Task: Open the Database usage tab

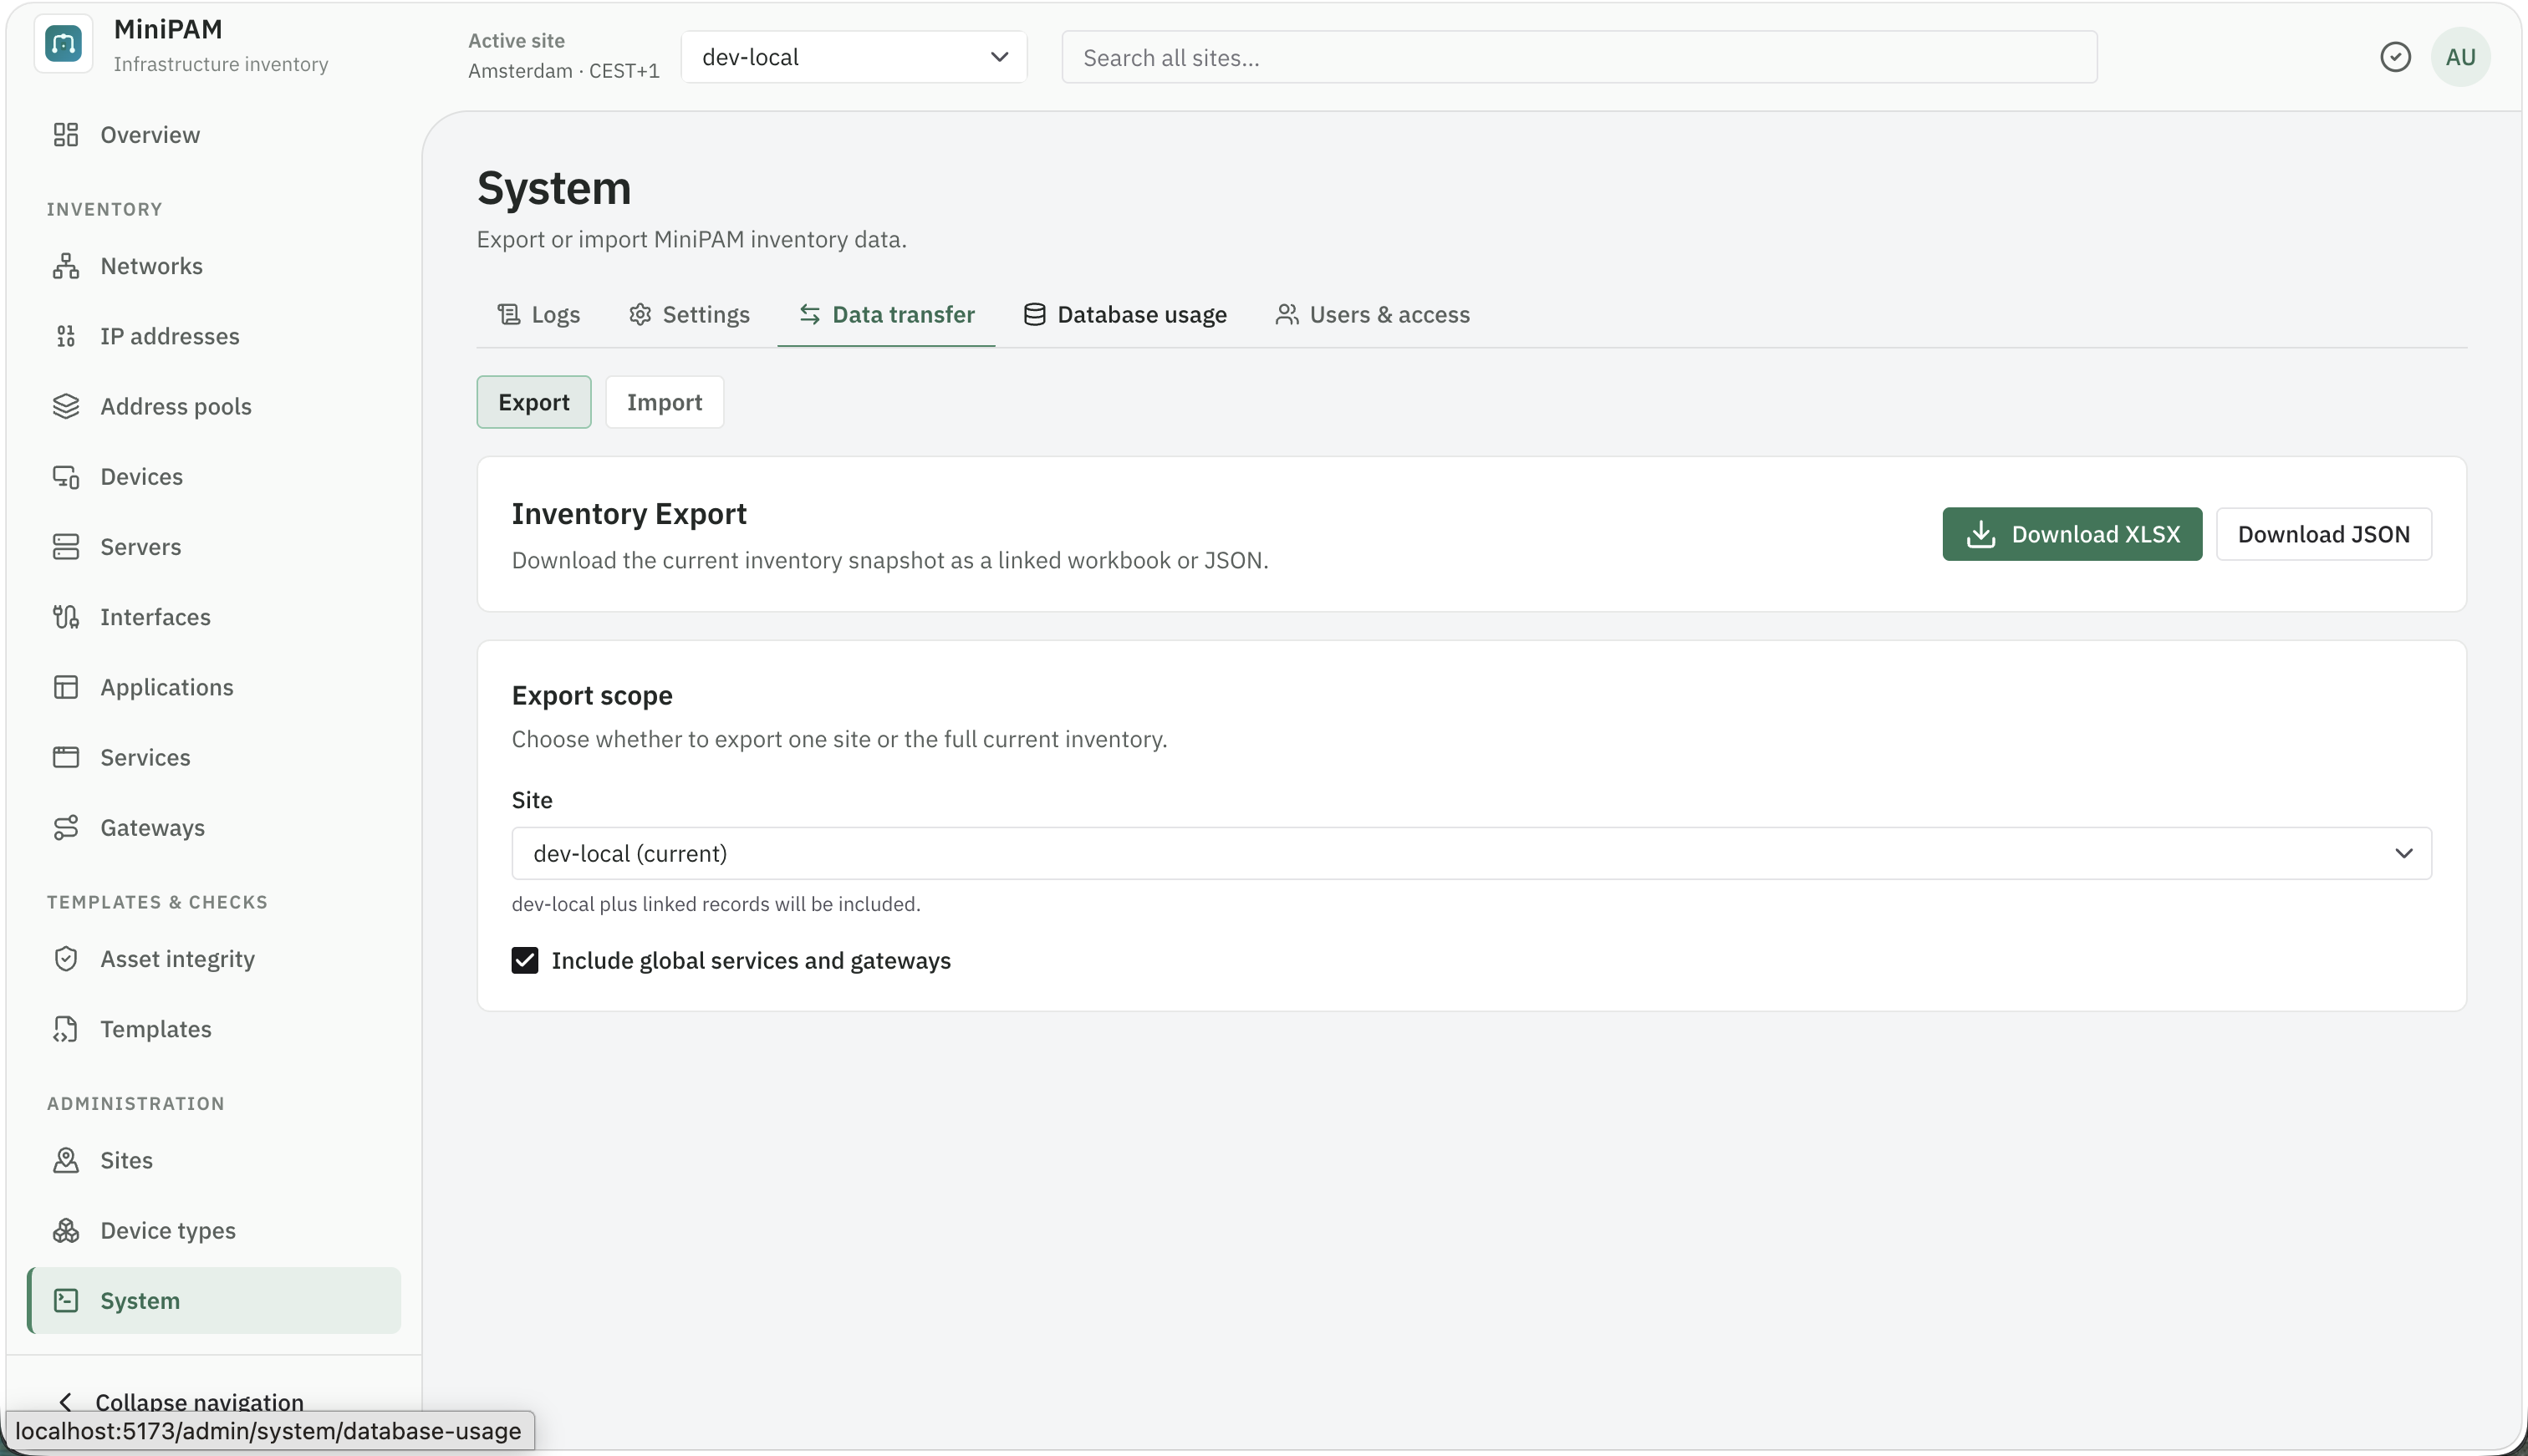Action: pos(1125,315)
